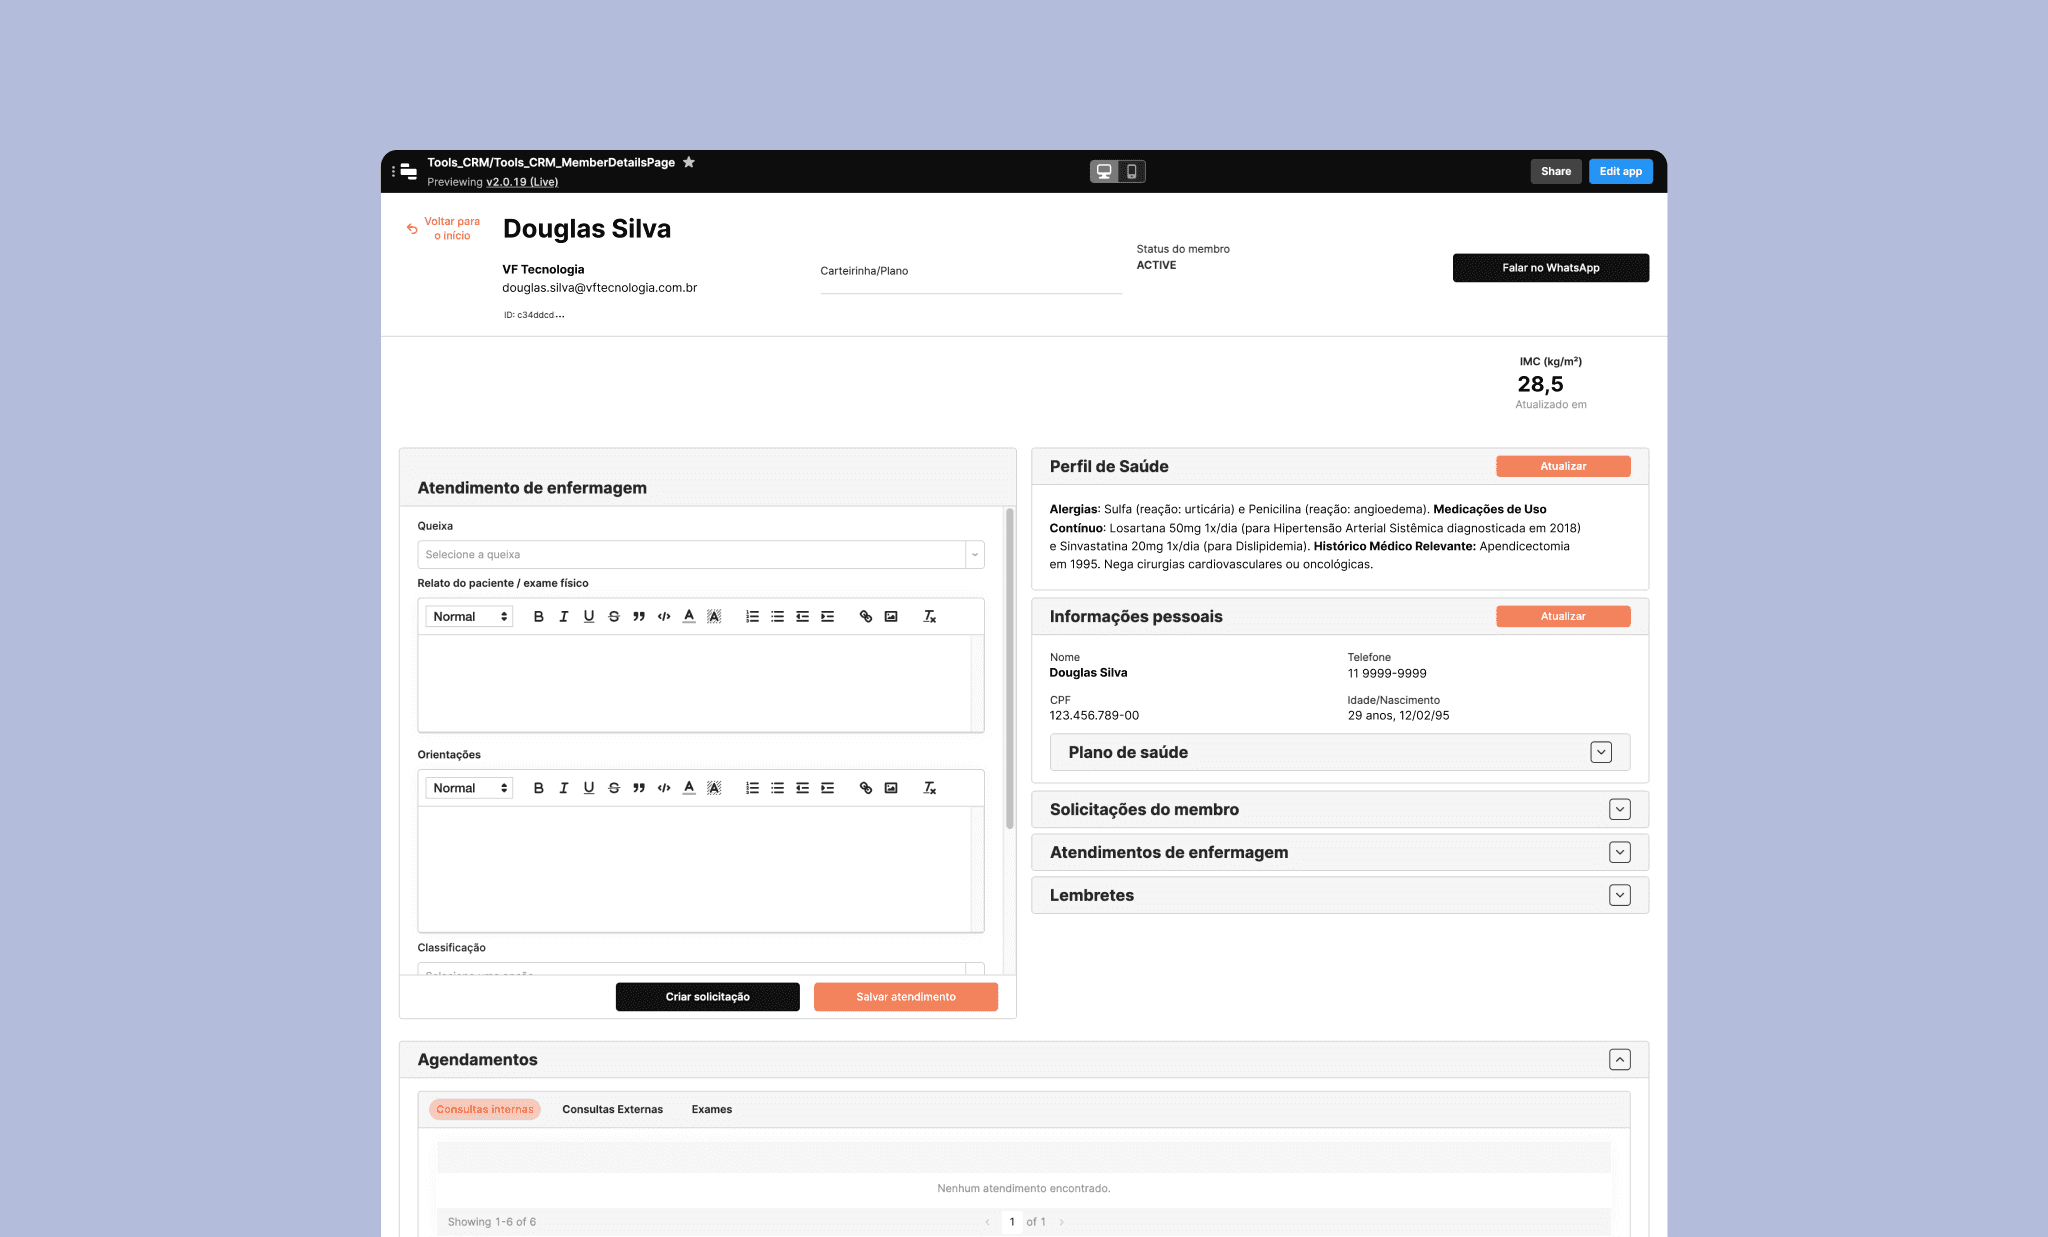Switch to the Exames tab
This screenshot has height=1237, width=2048.
coord(711,1109)
